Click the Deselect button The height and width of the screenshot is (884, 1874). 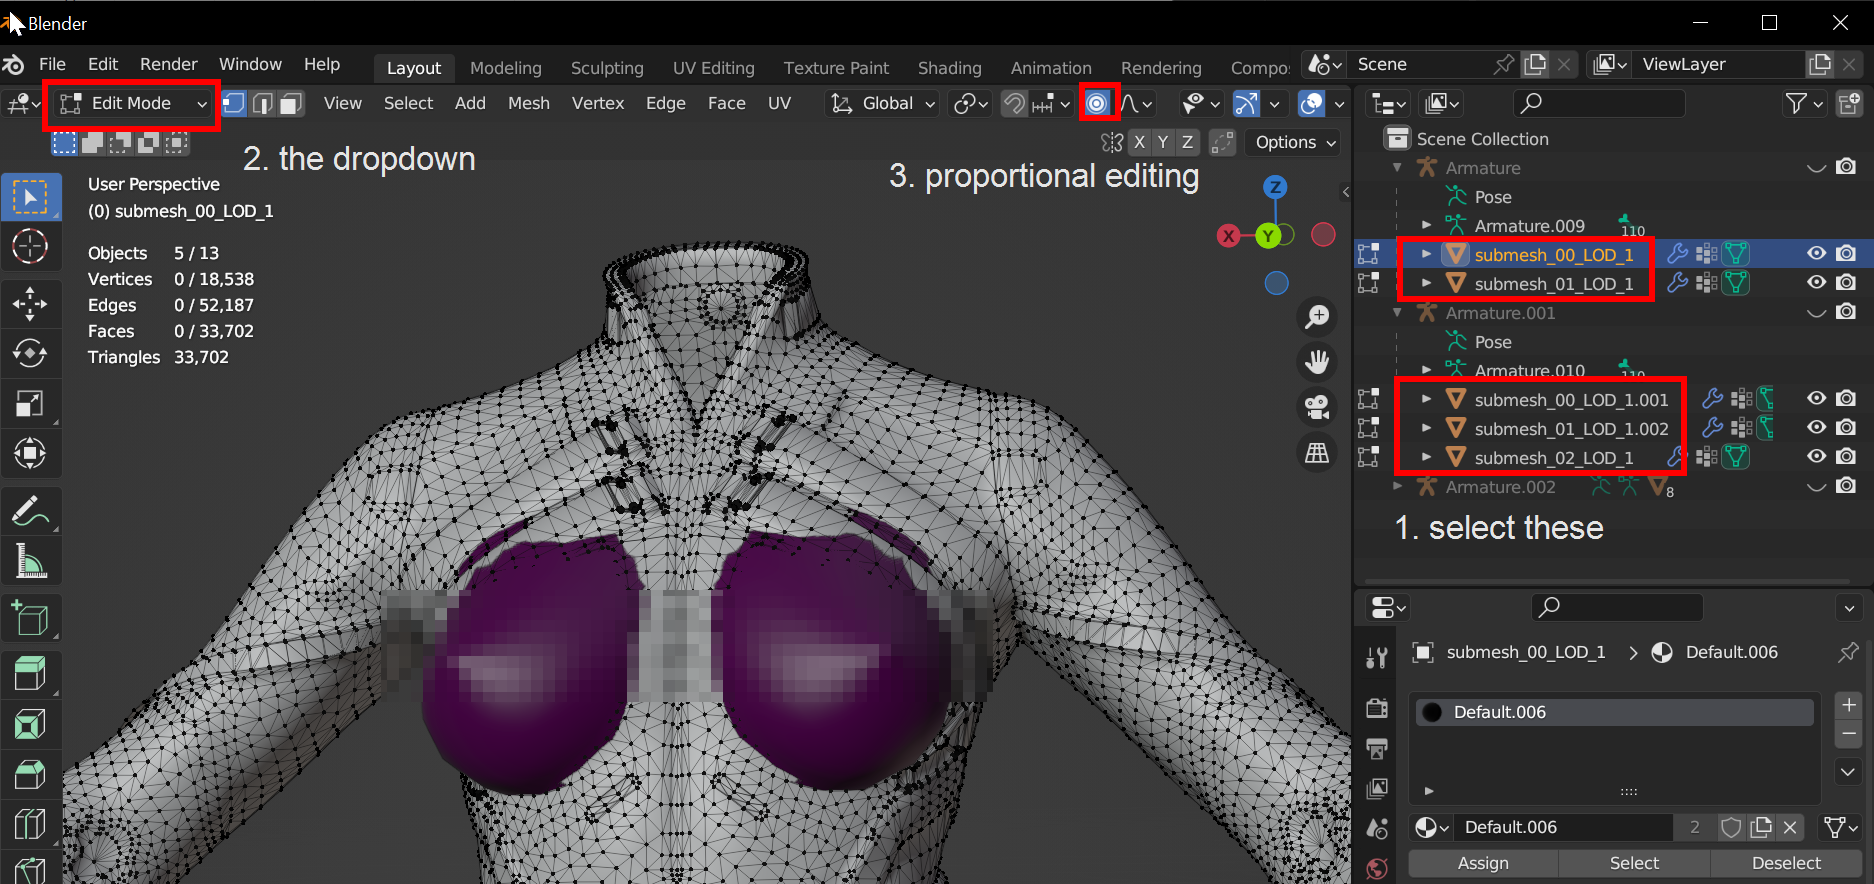[x=1786, y=863]
